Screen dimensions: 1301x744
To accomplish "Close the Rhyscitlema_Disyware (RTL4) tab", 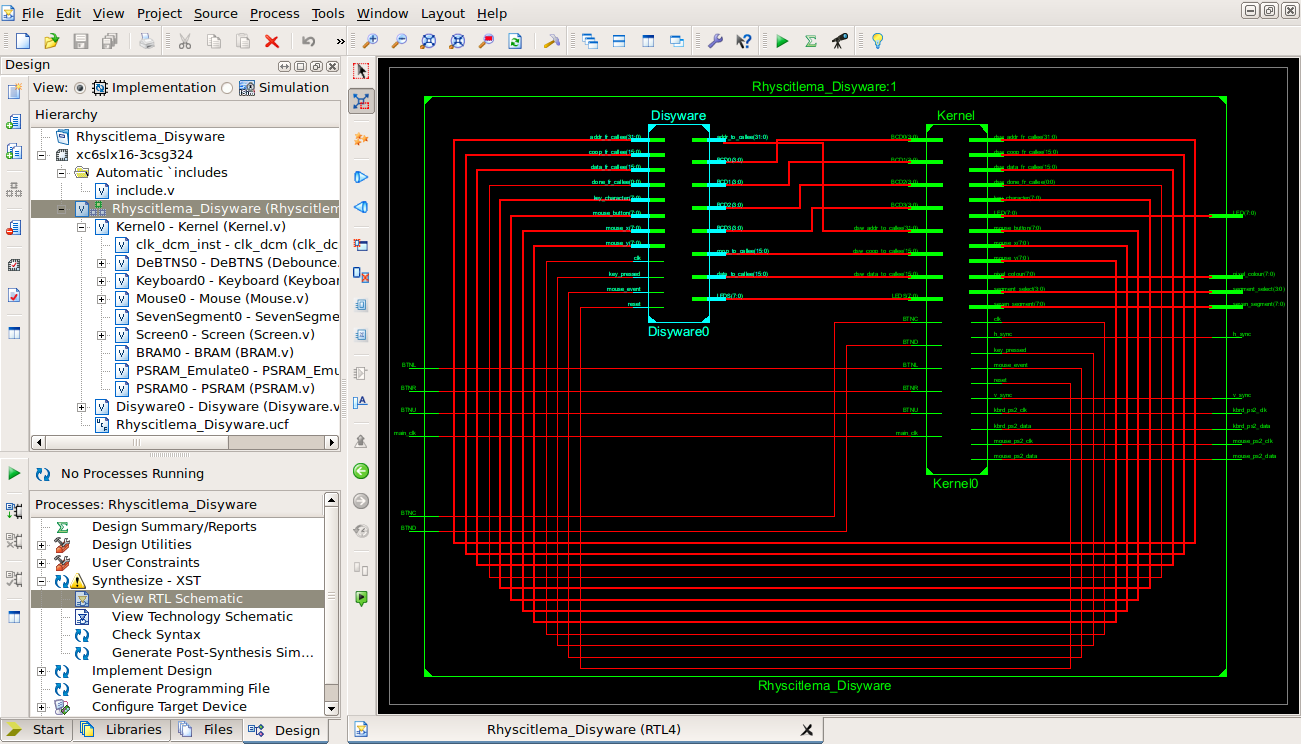I will click(x=806, y=730).
